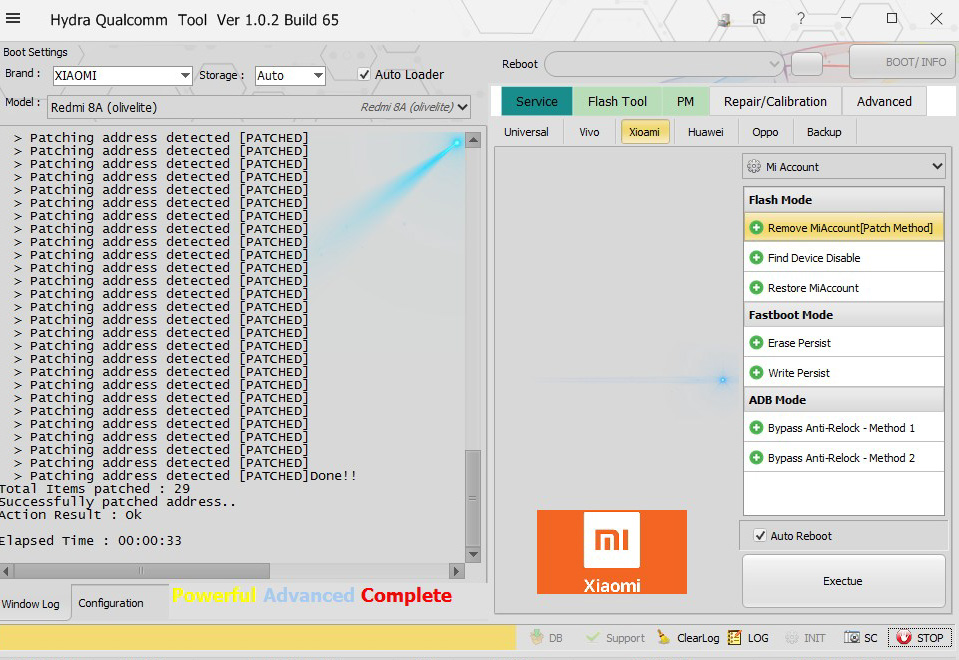Disable the Auto Reboot checkbox

click(x=760, y=536)
